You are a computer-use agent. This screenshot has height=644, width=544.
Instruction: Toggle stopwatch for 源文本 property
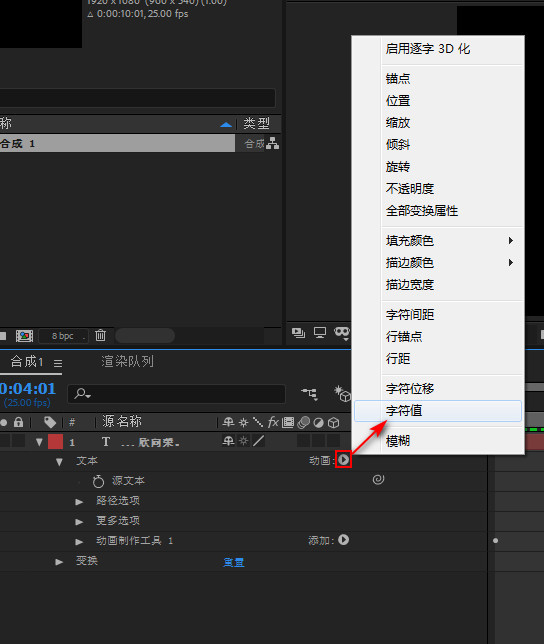(x=98, y=481)
